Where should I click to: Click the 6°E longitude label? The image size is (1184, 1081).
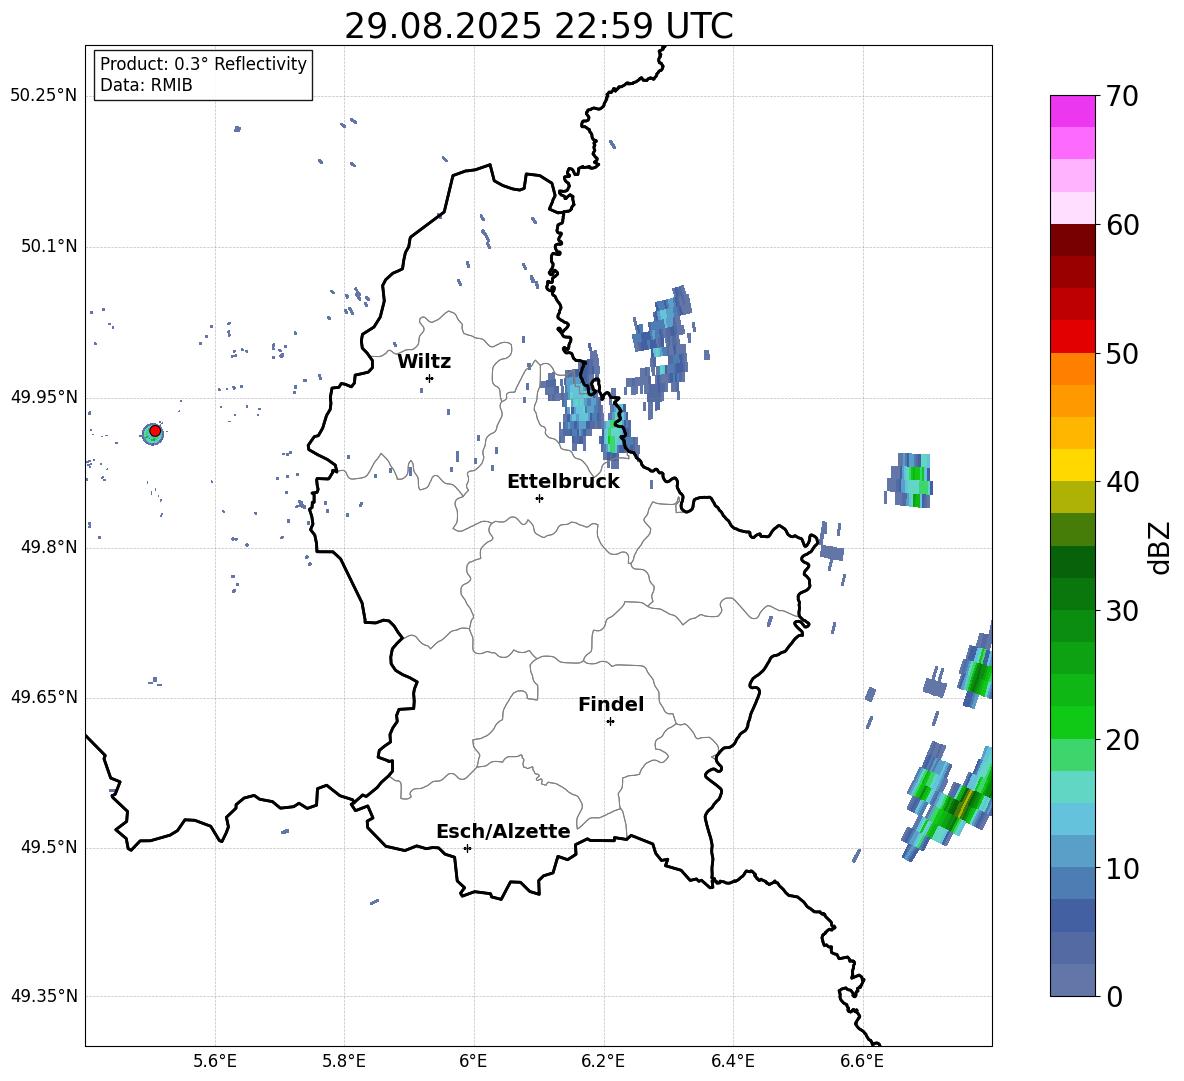coord(473,1061)
